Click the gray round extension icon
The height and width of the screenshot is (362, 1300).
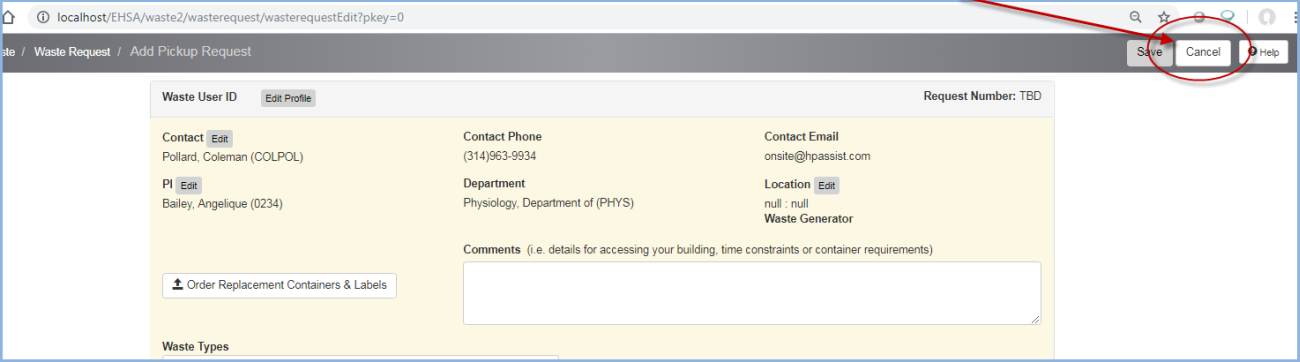point(1198,17)
